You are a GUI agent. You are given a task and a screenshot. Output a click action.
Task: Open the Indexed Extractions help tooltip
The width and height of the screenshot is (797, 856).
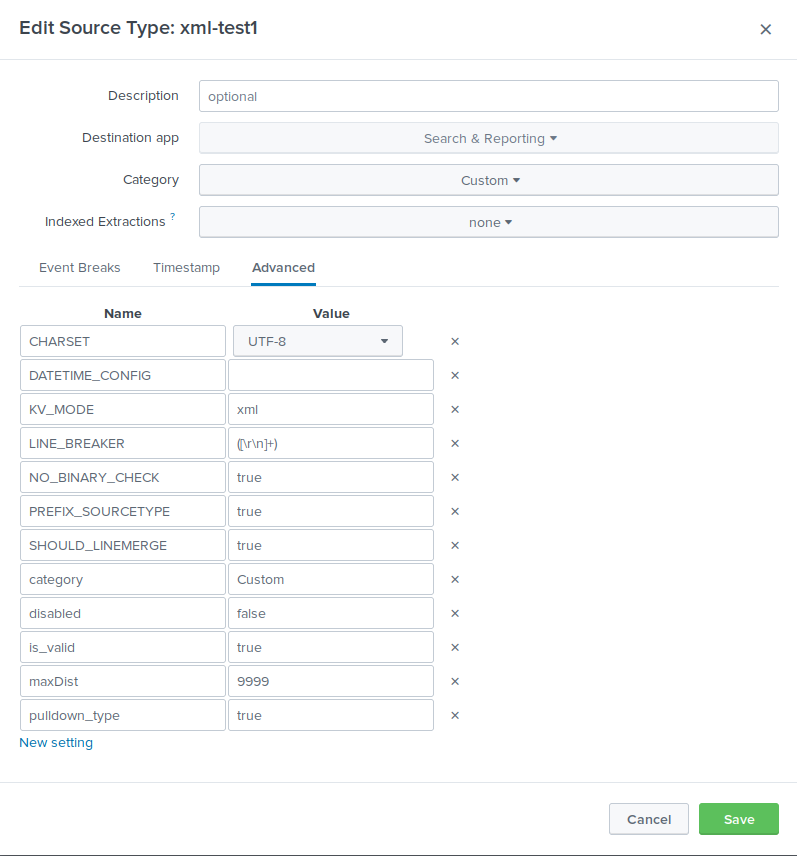(172, 216)
